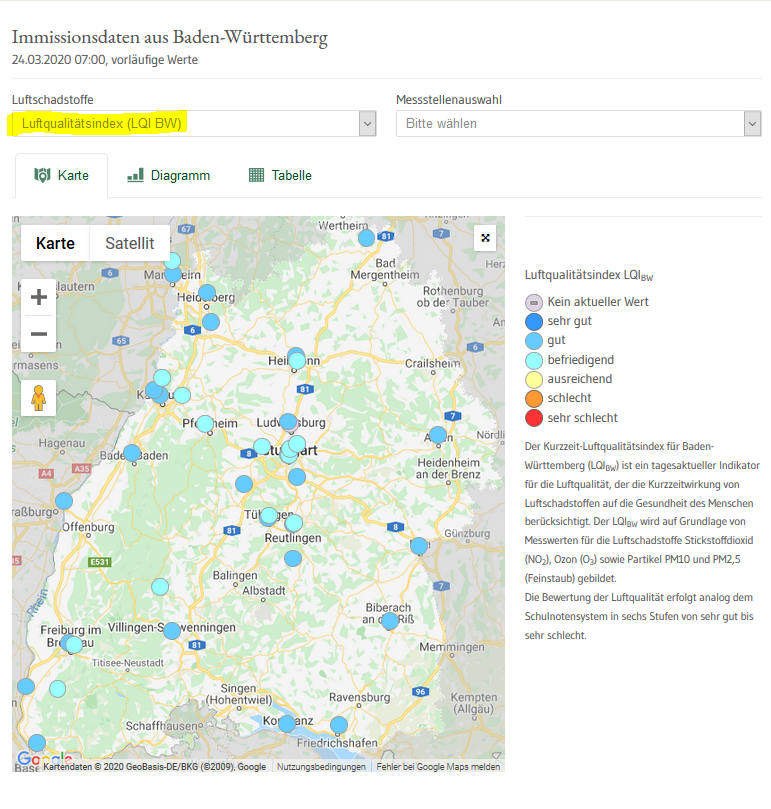Zoom out with the map minus button
Viewport: 771px width, 809px height.
point(39,334)
